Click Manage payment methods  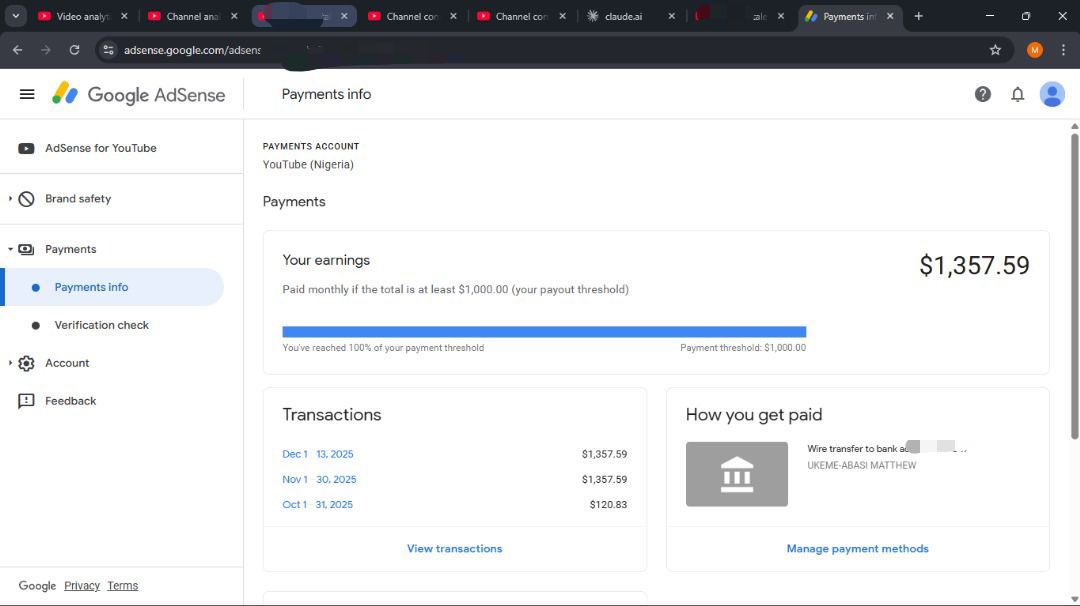pyautogui.click(x=858, y=549)
